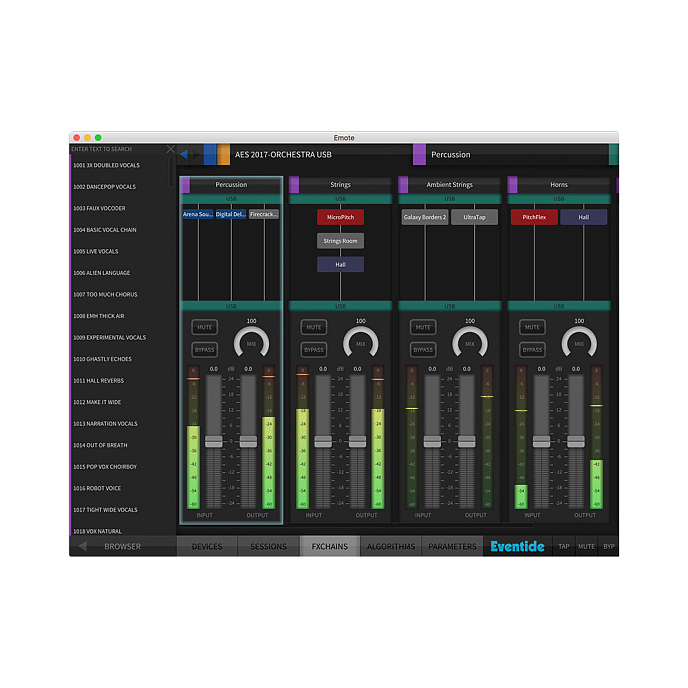
Task: Click Horns output fader handle
Action: [576, 441]
